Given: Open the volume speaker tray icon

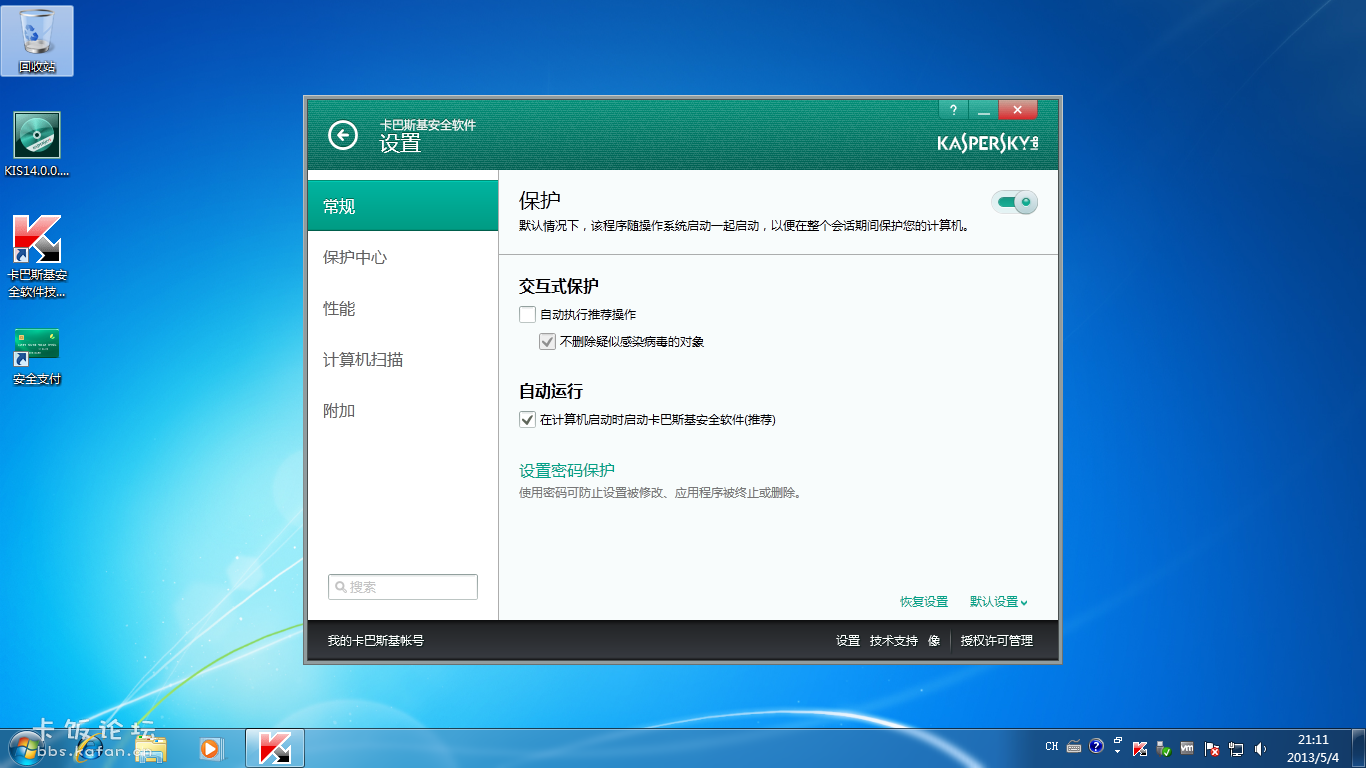Looking at the screenshot, I should [x=1260, y=748].
